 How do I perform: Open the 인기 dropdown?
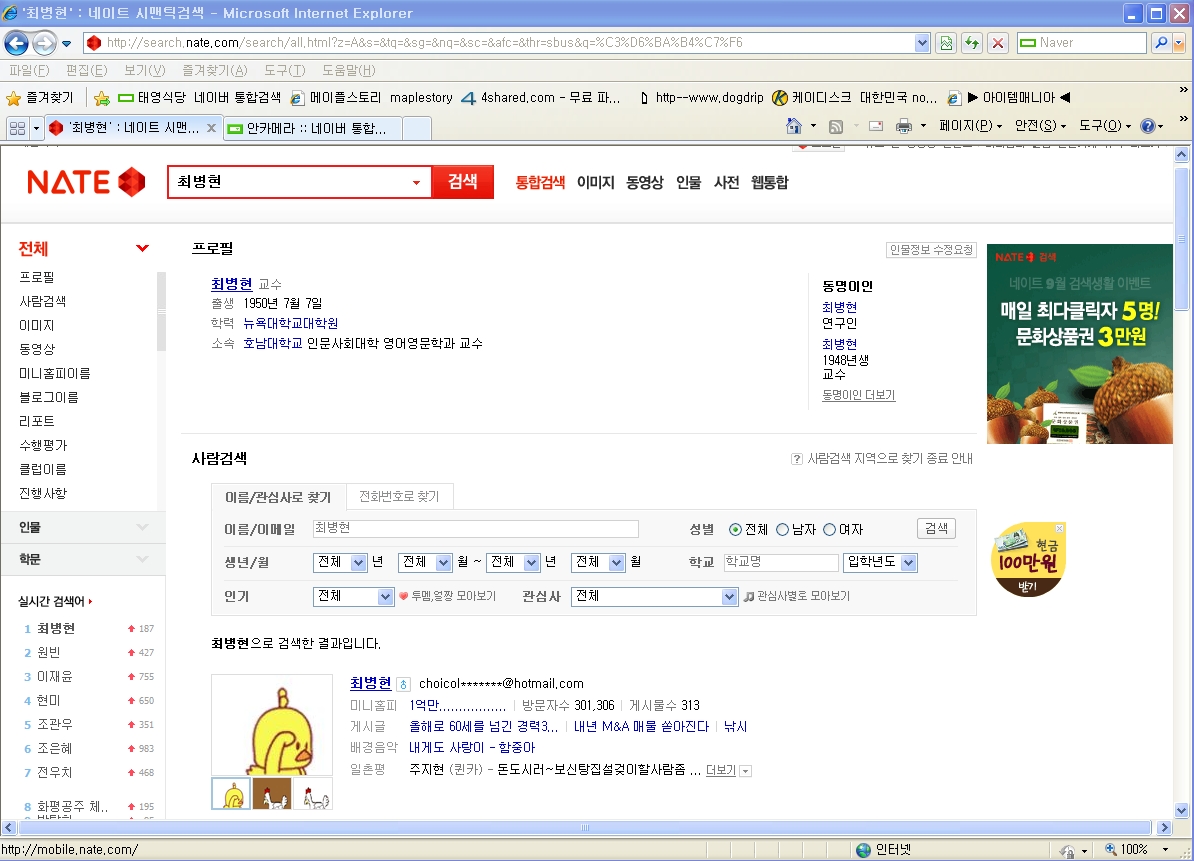point(385,597)
